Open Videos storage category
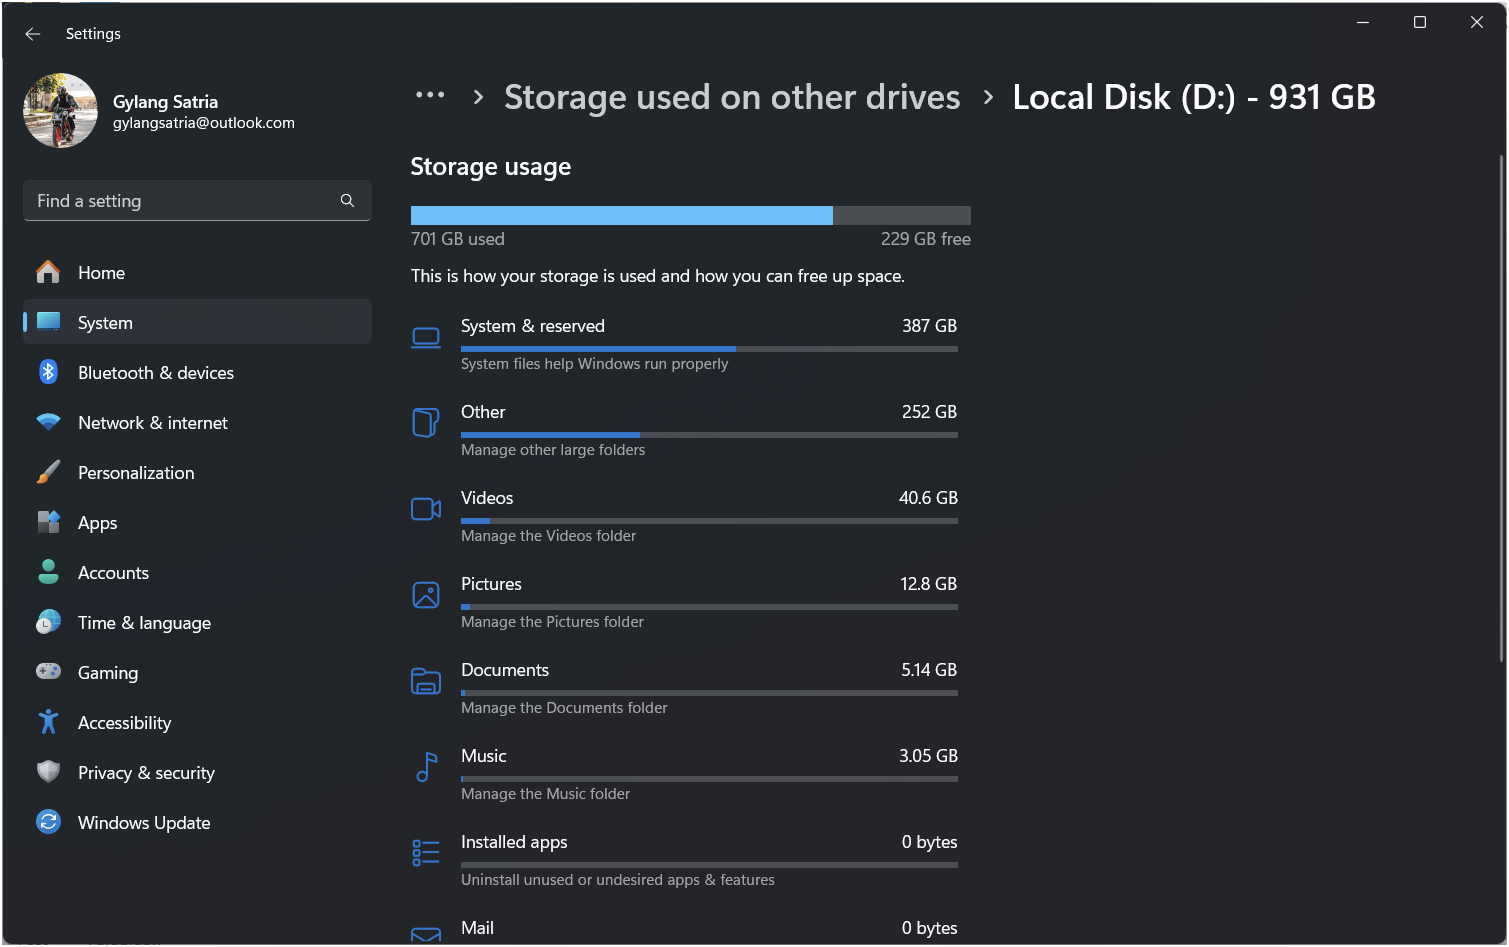The height and width of the screenshot is (947, 1509). tap(685, 516)
